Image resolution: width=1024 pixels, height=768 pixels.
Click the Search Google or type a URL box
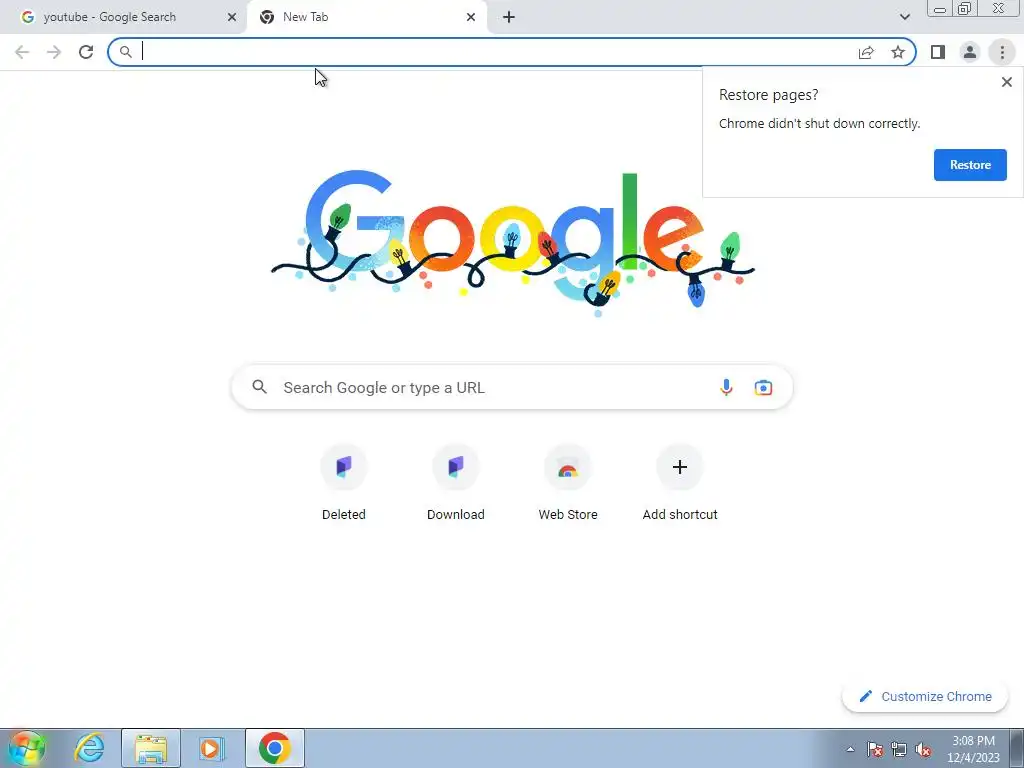click(512, 387)
